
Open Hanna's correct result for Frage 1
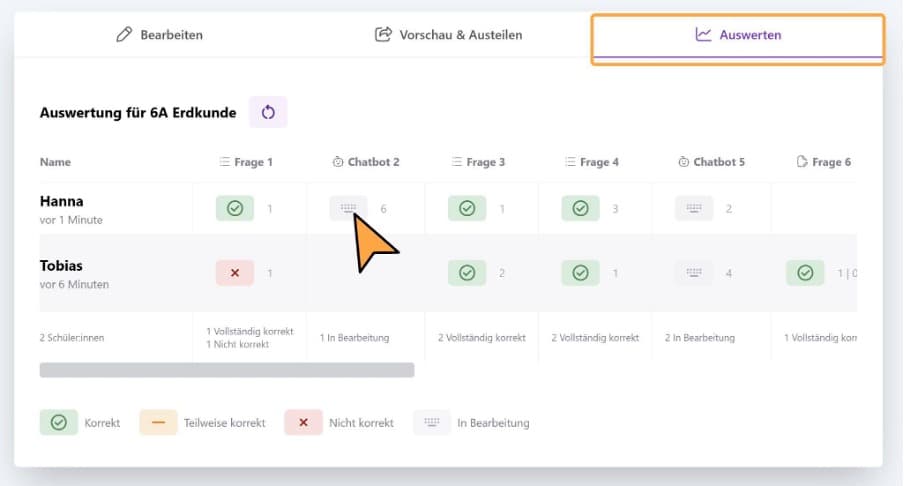(x=235, y=208)
